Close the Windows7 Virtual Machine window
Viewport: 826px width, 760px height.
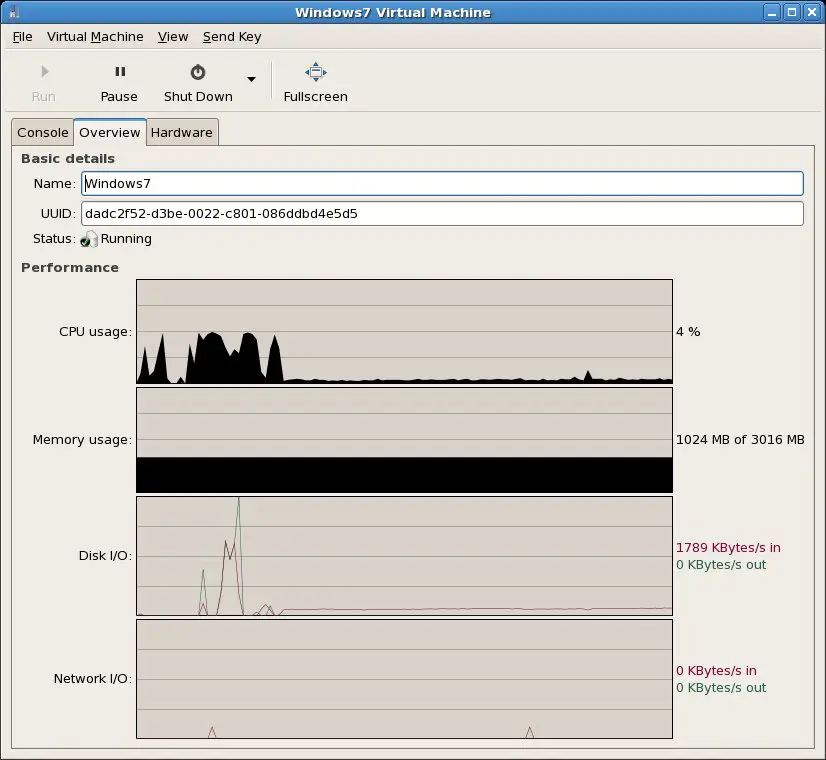tap(811, 12)
